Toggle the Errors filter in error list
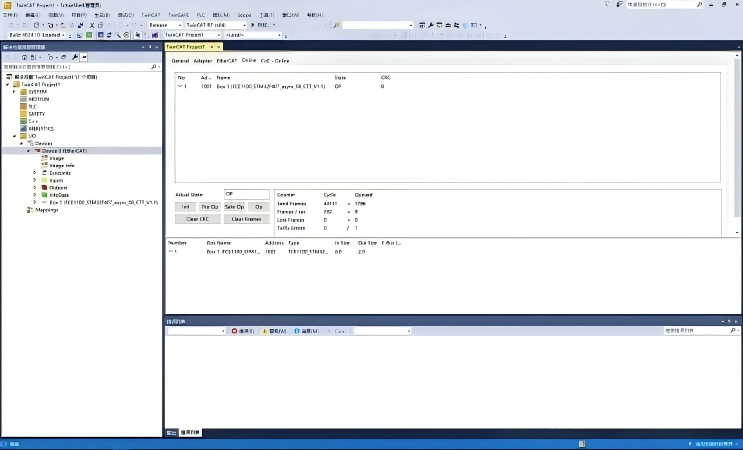Screen dimensions: 743x450 pyautogui.click(x=243, y=331)
